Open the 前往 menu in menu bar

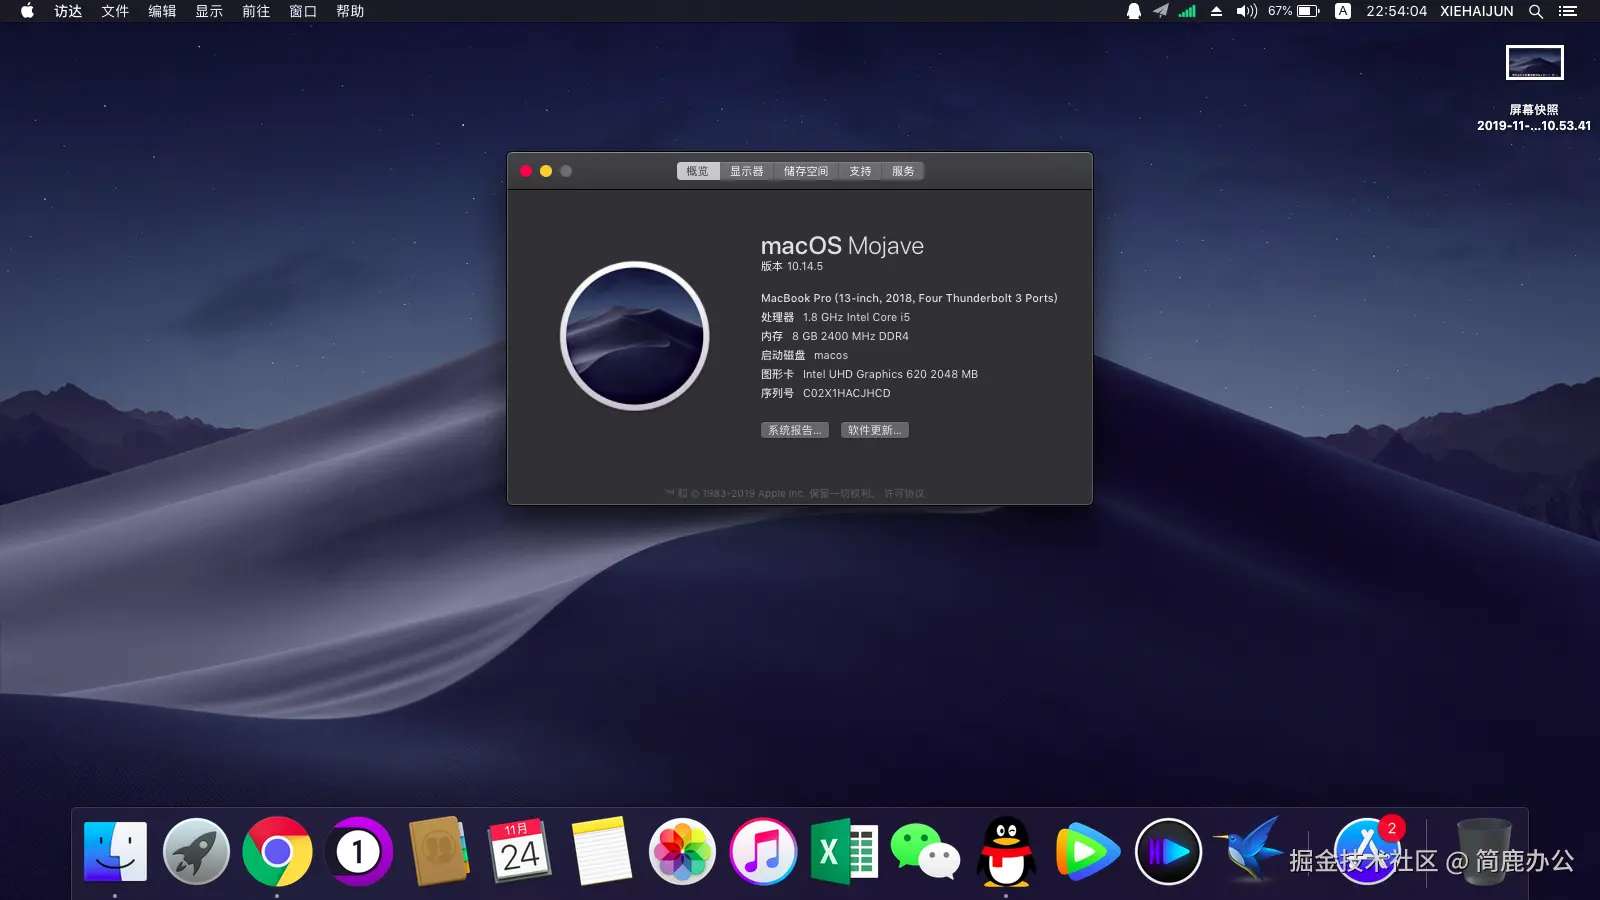click(x=255, y=11)
